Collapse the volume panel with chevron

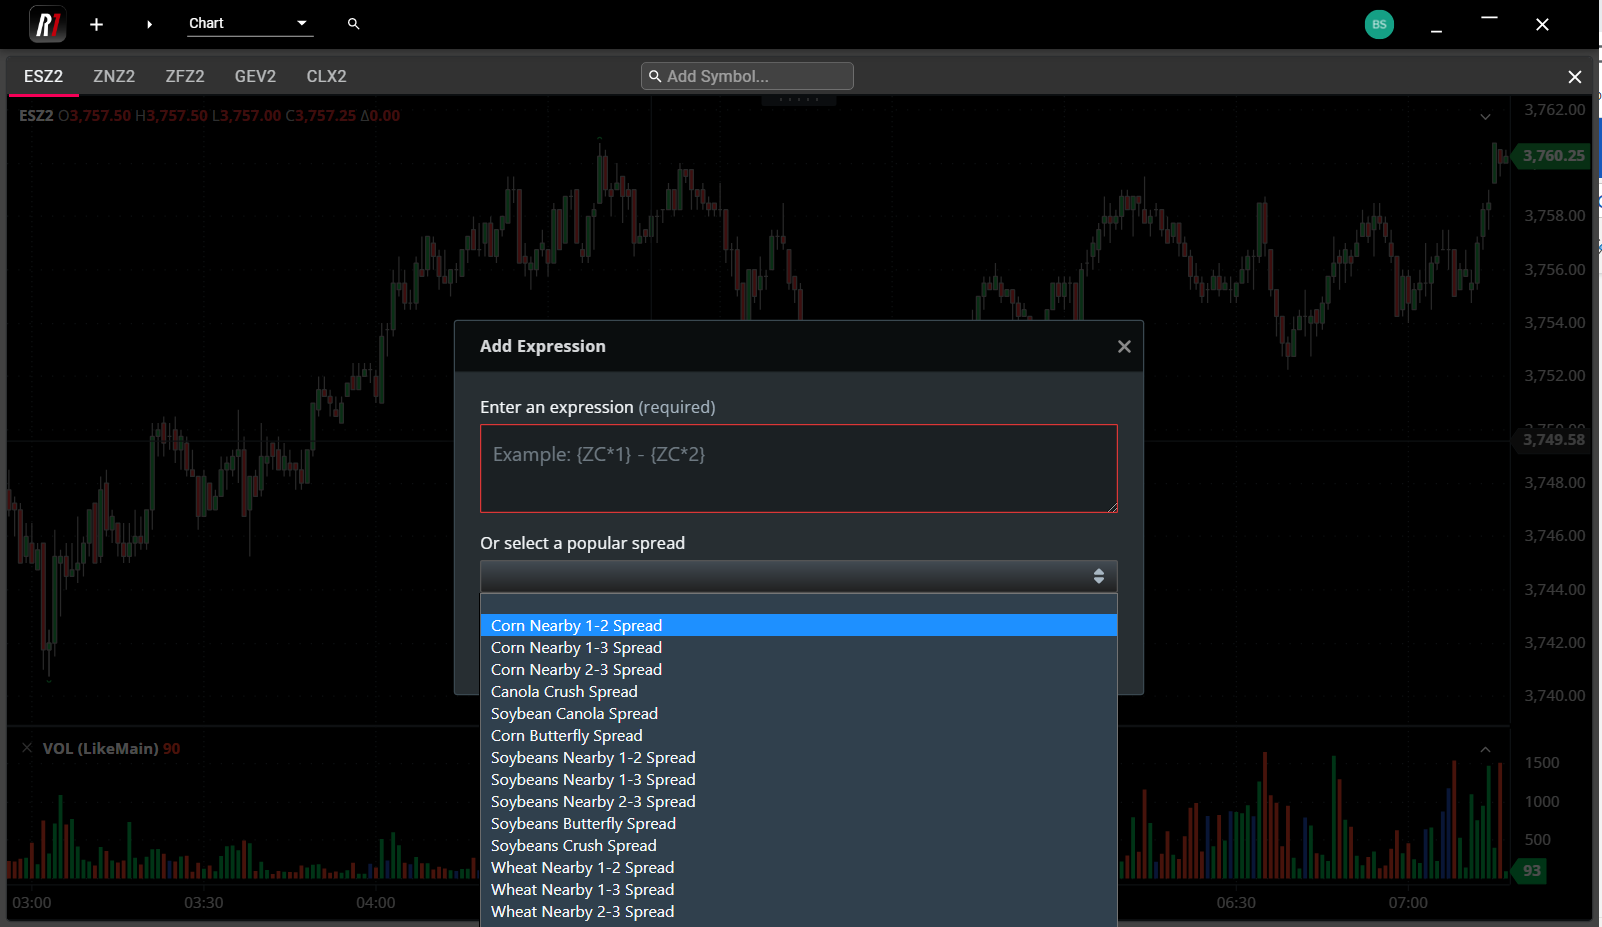tap(1485, 749)
